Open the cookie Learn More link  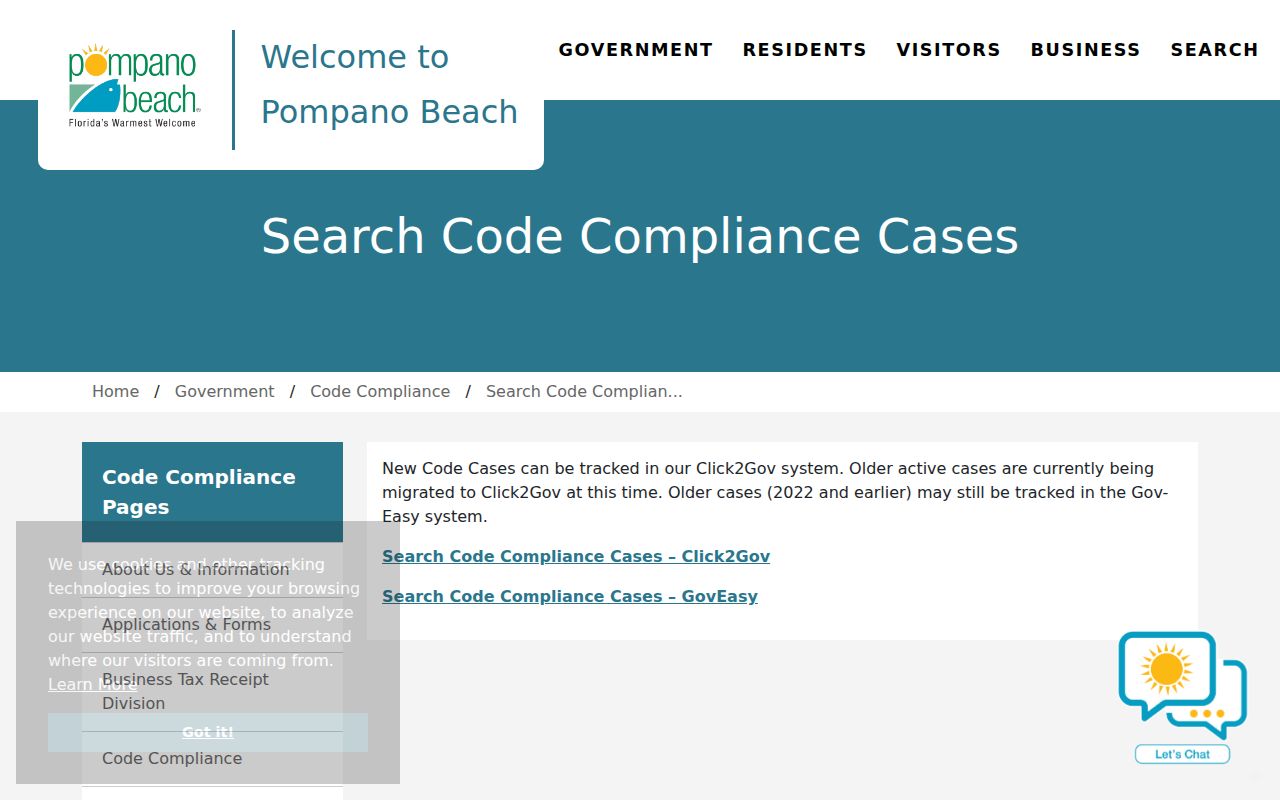coord(93,685)
